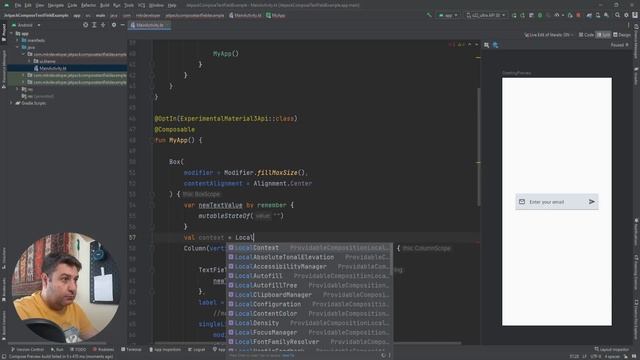Open the App Inspection tool window
640x360 pixels.
pyautogui.click(x=165, y=349)
